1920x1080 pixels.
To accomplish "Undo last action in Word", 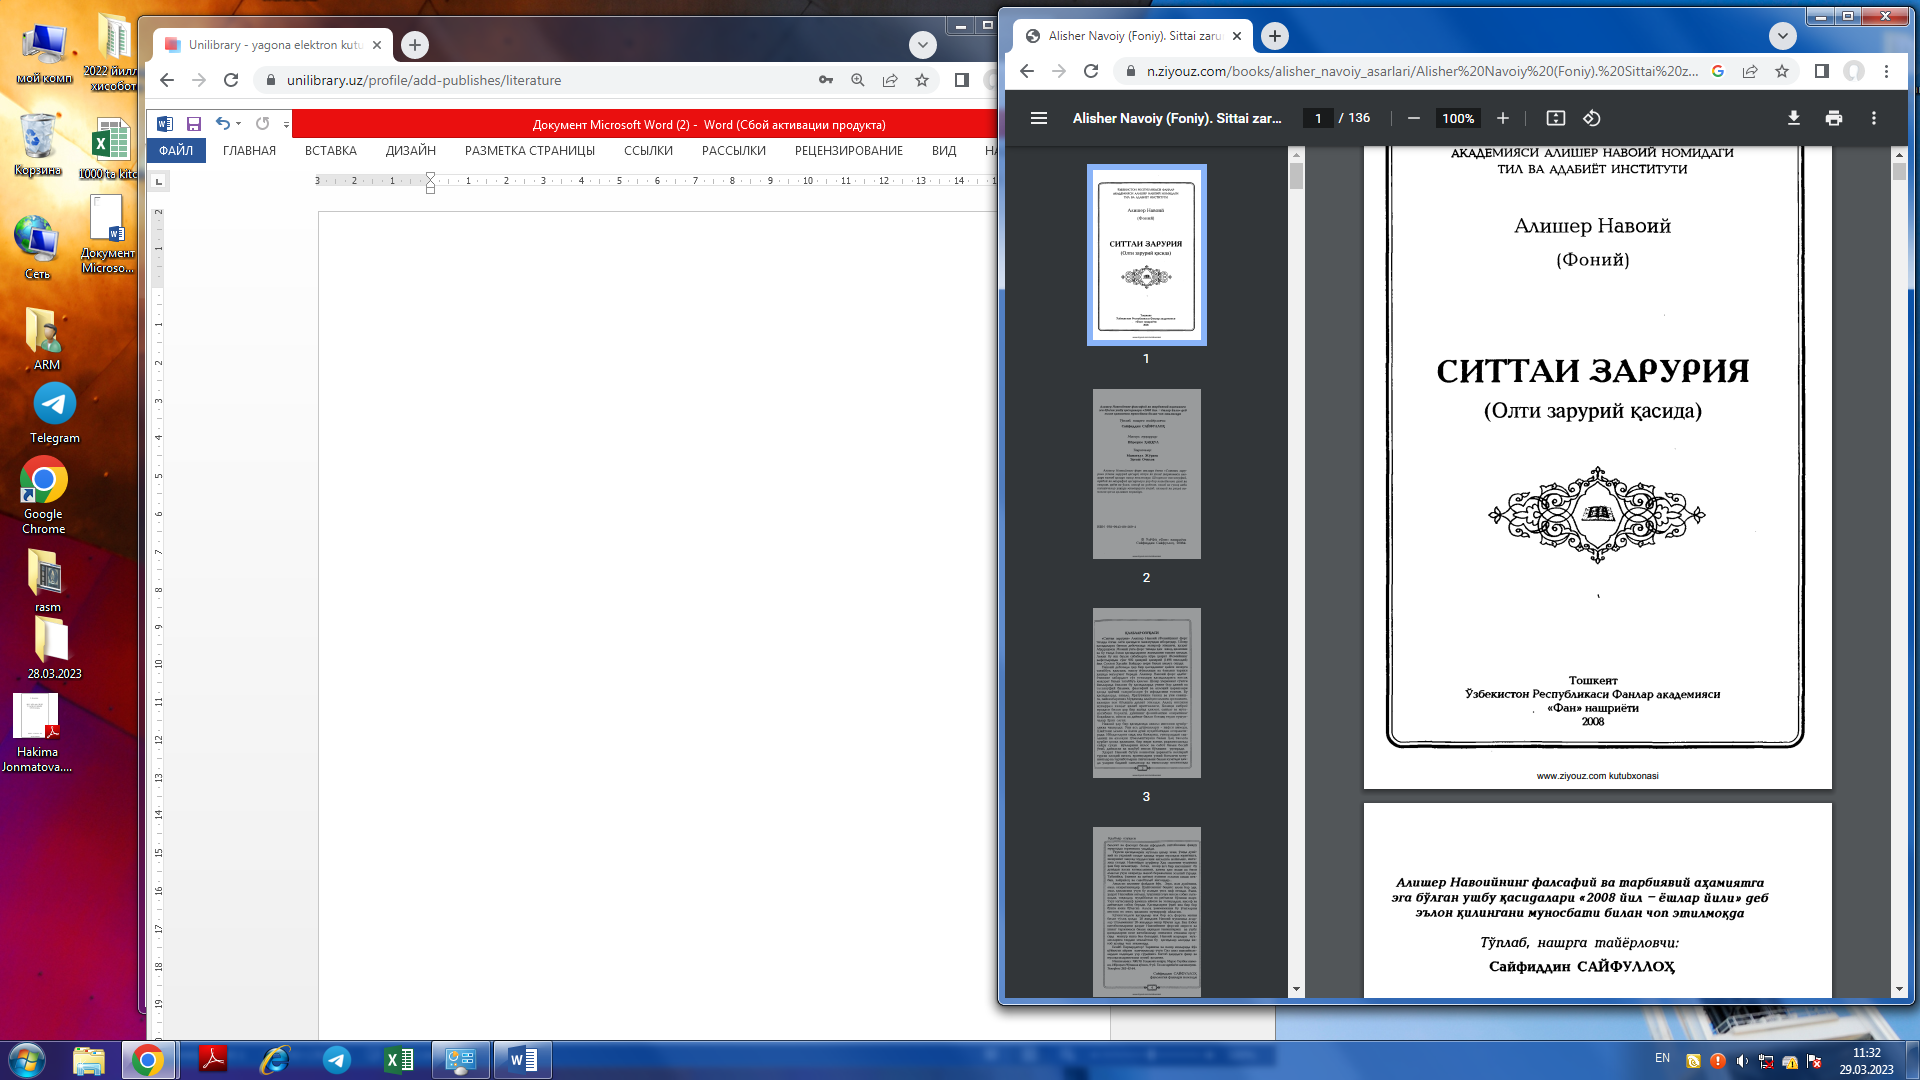I will click(222, 124).
